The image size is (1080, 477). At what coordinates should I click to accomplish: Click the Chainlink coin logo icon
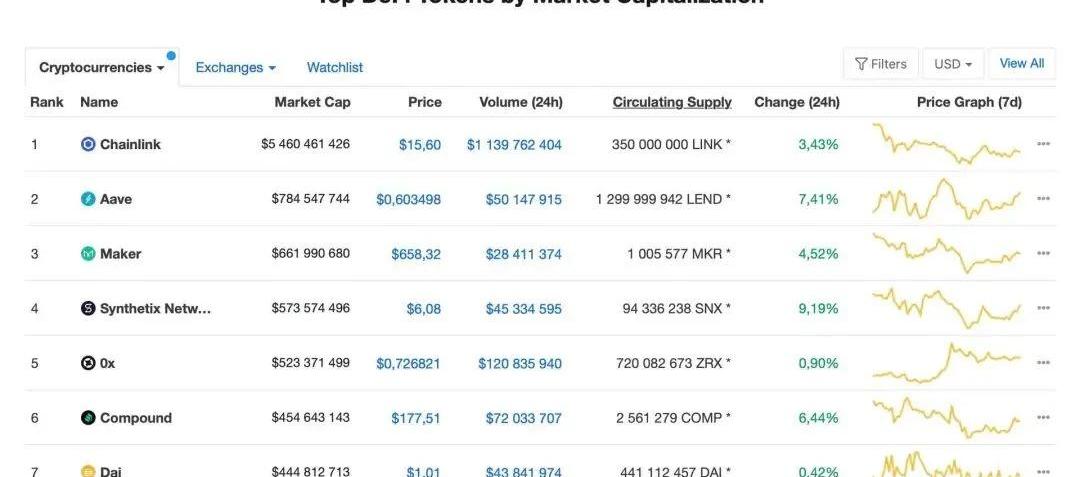[88, 145]
